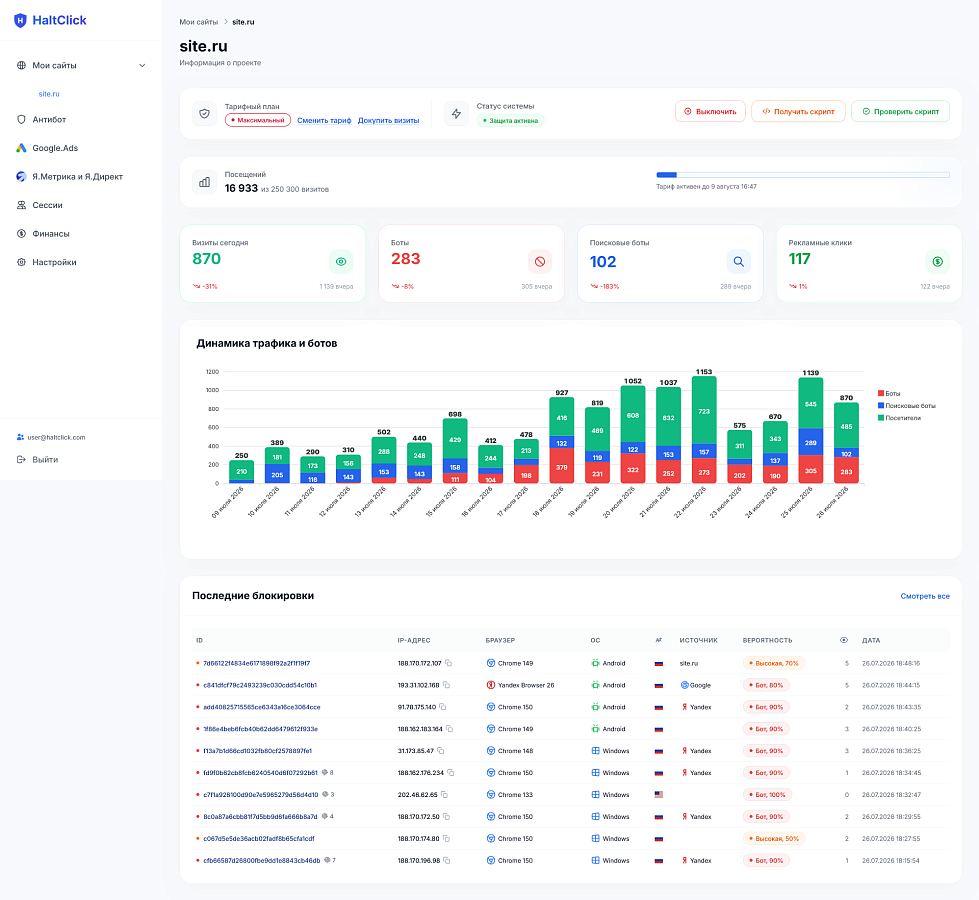Toggle Посетители legend entry

899,418
